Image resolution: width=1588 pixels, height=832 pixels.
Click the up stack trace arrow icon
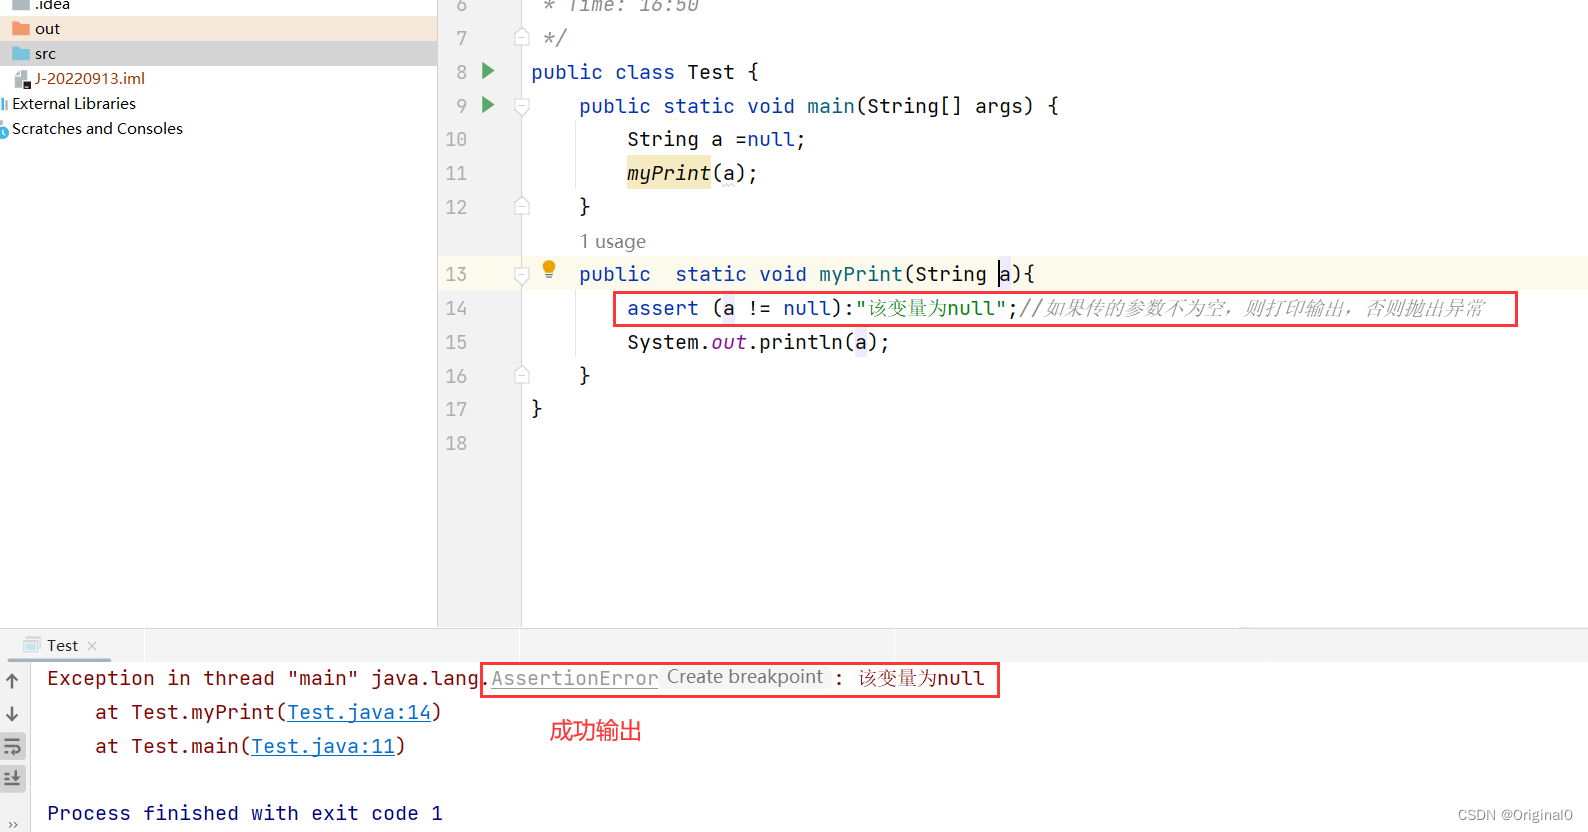point(13,681)
